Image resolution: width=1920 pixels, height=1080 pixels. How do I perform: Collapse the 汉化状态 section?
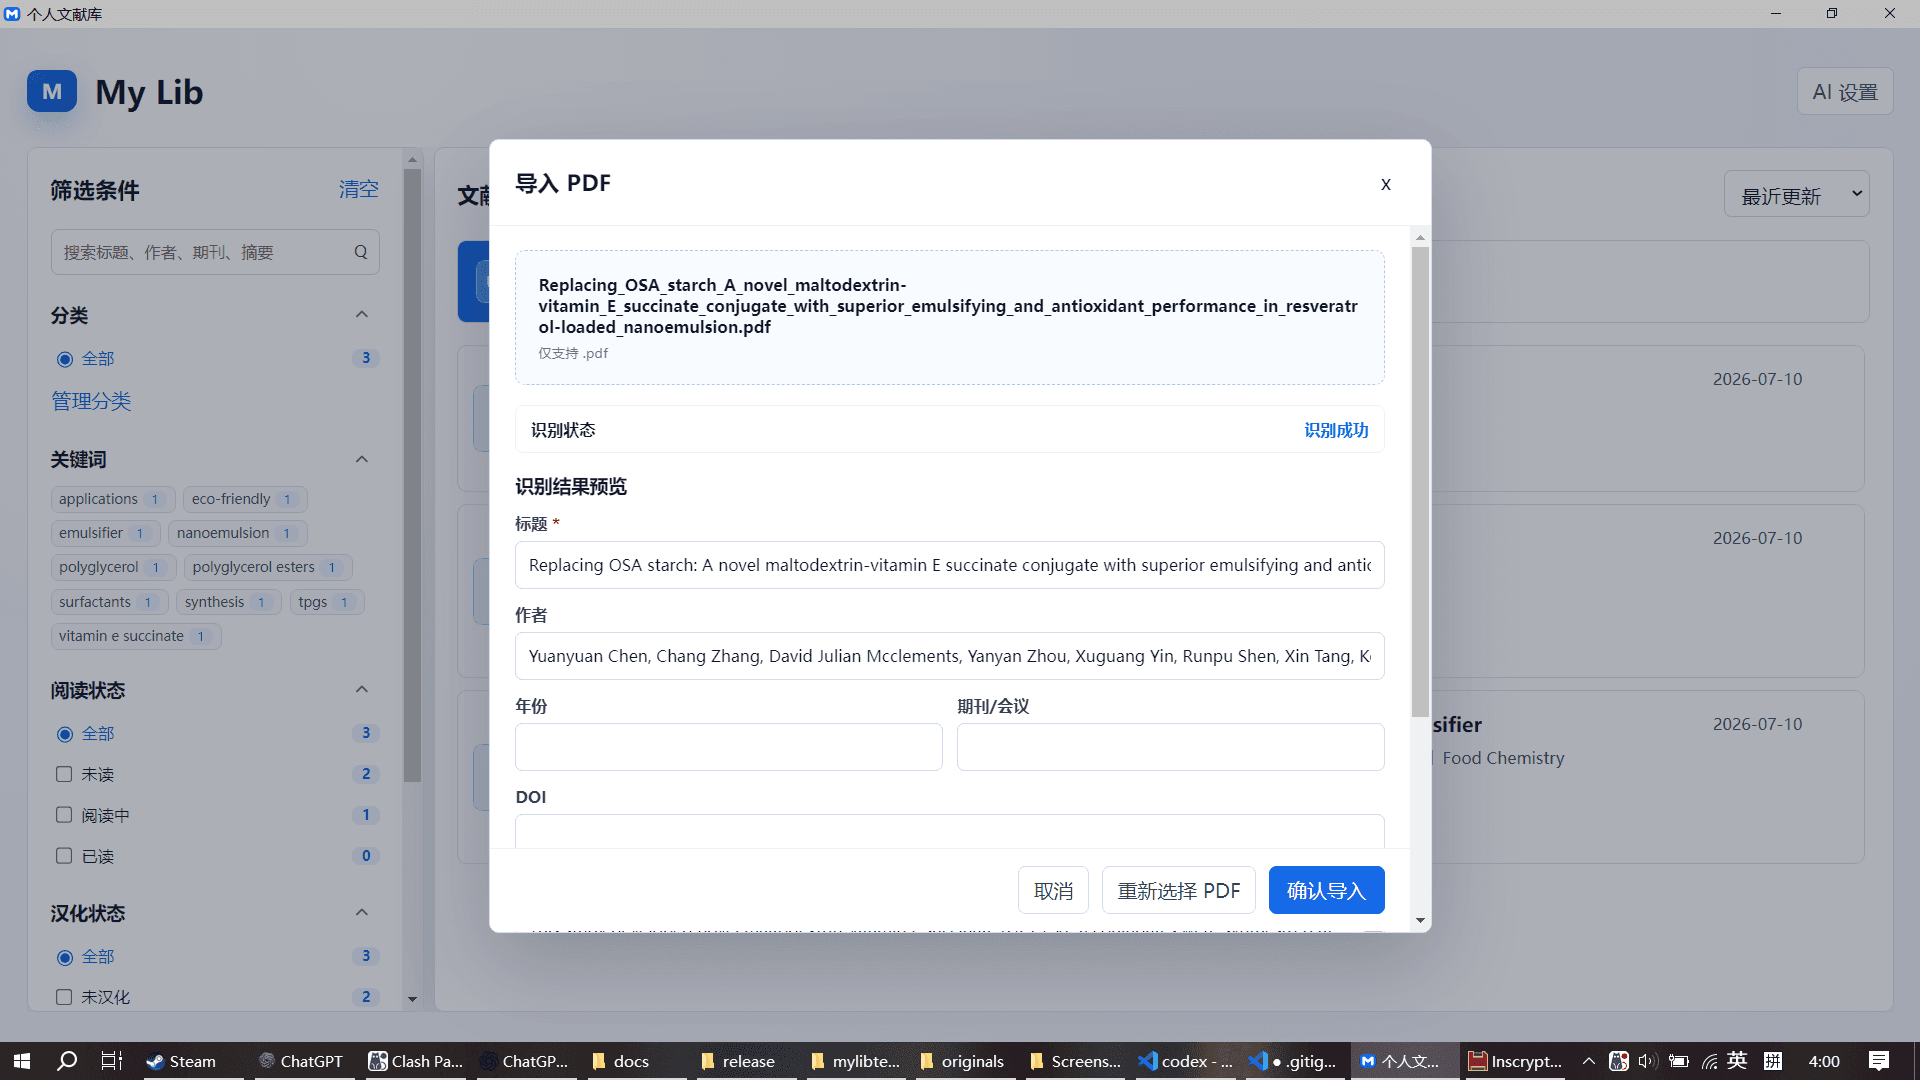coord(362,912)
